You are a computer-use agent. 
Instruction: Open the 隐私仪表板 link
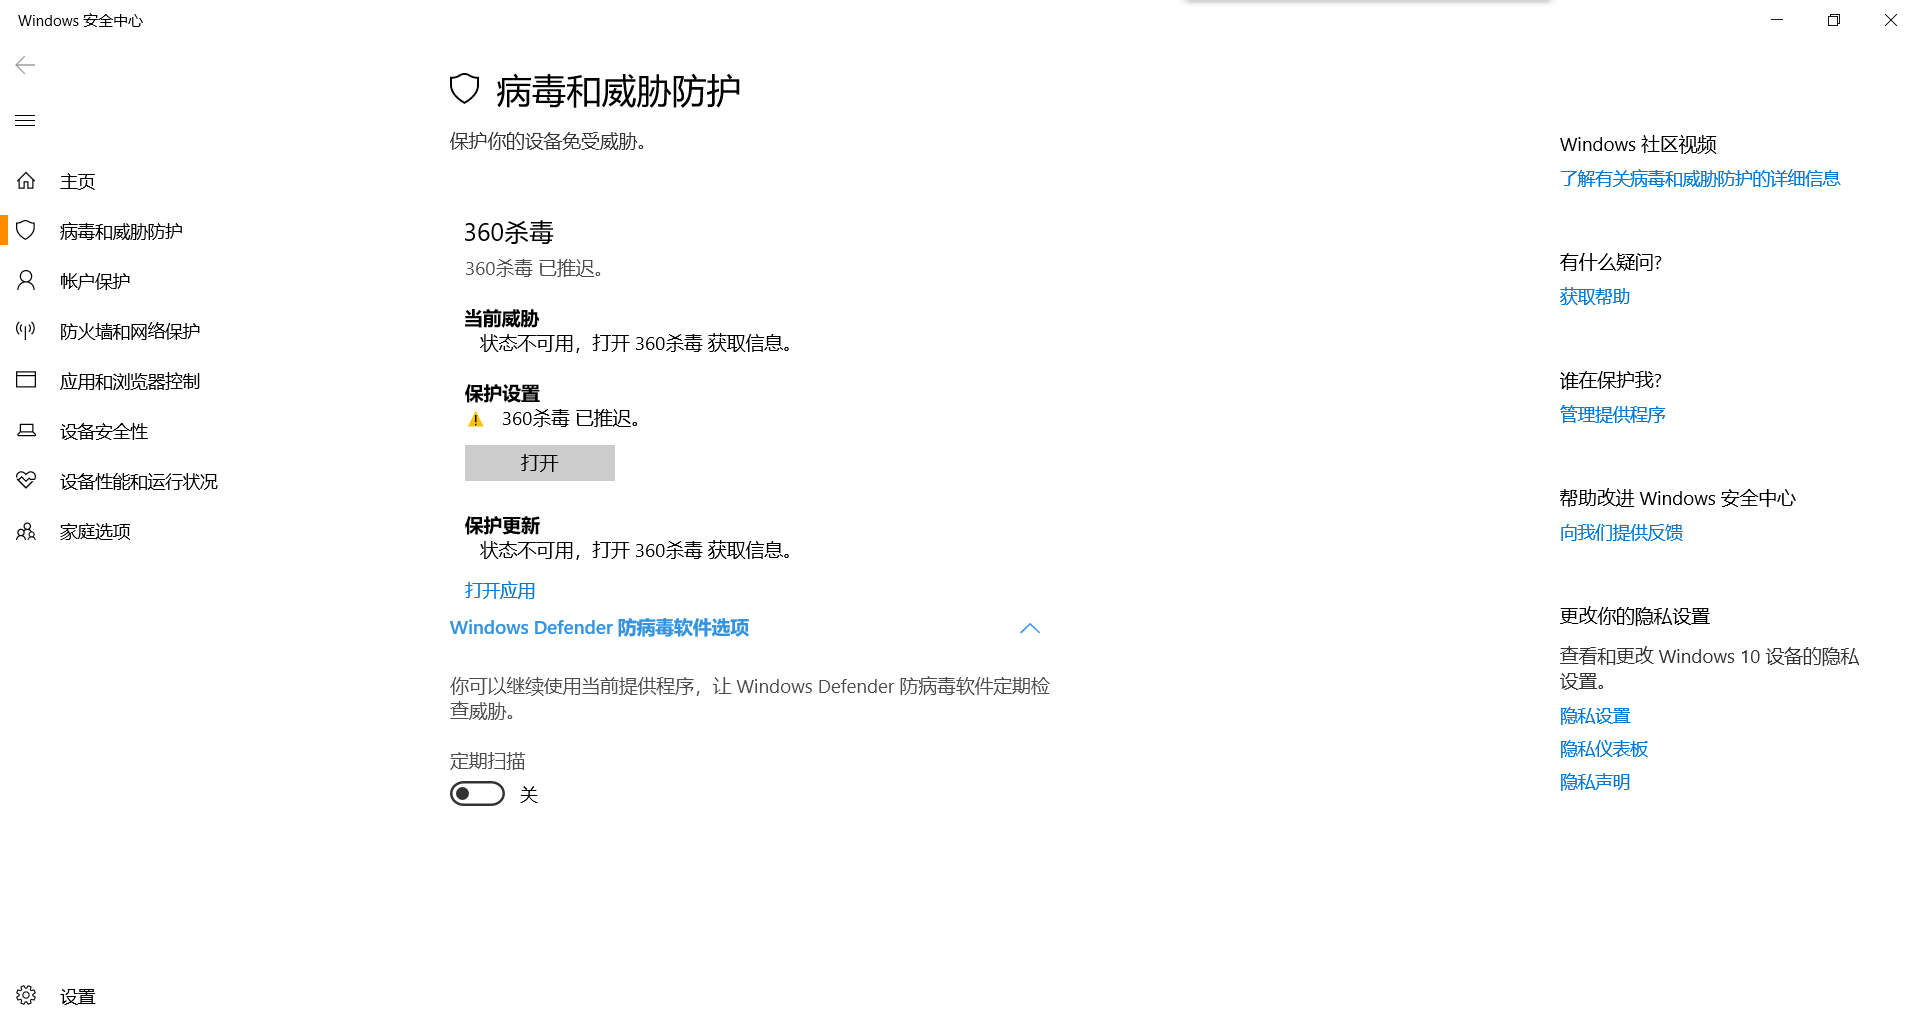(x=1604, y=749)
